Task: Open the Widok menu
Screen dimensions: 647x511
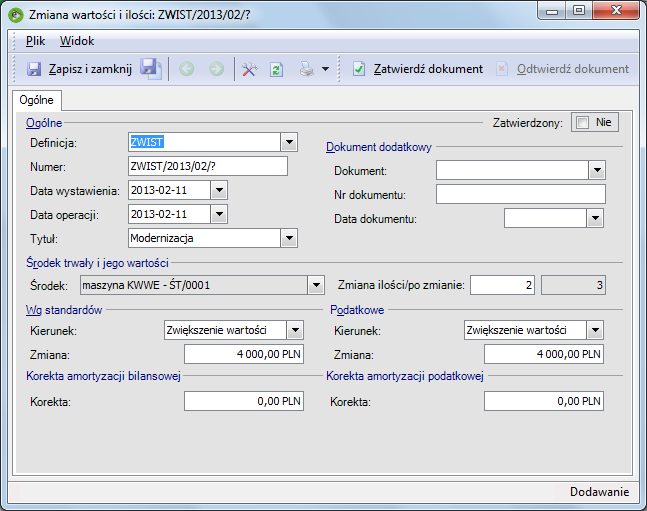Action: tap(77, 41)
